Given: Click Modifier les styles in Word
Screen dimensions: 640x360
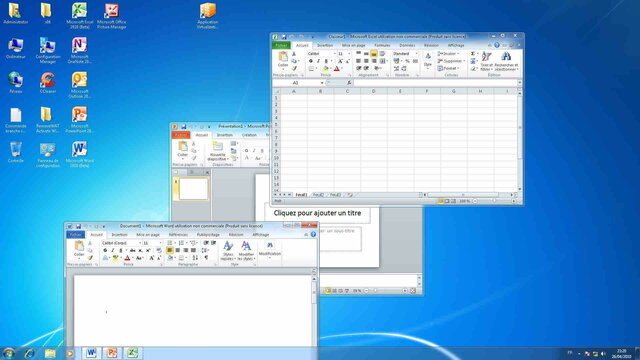Looking at the screenshot, I should click(246, 250).
